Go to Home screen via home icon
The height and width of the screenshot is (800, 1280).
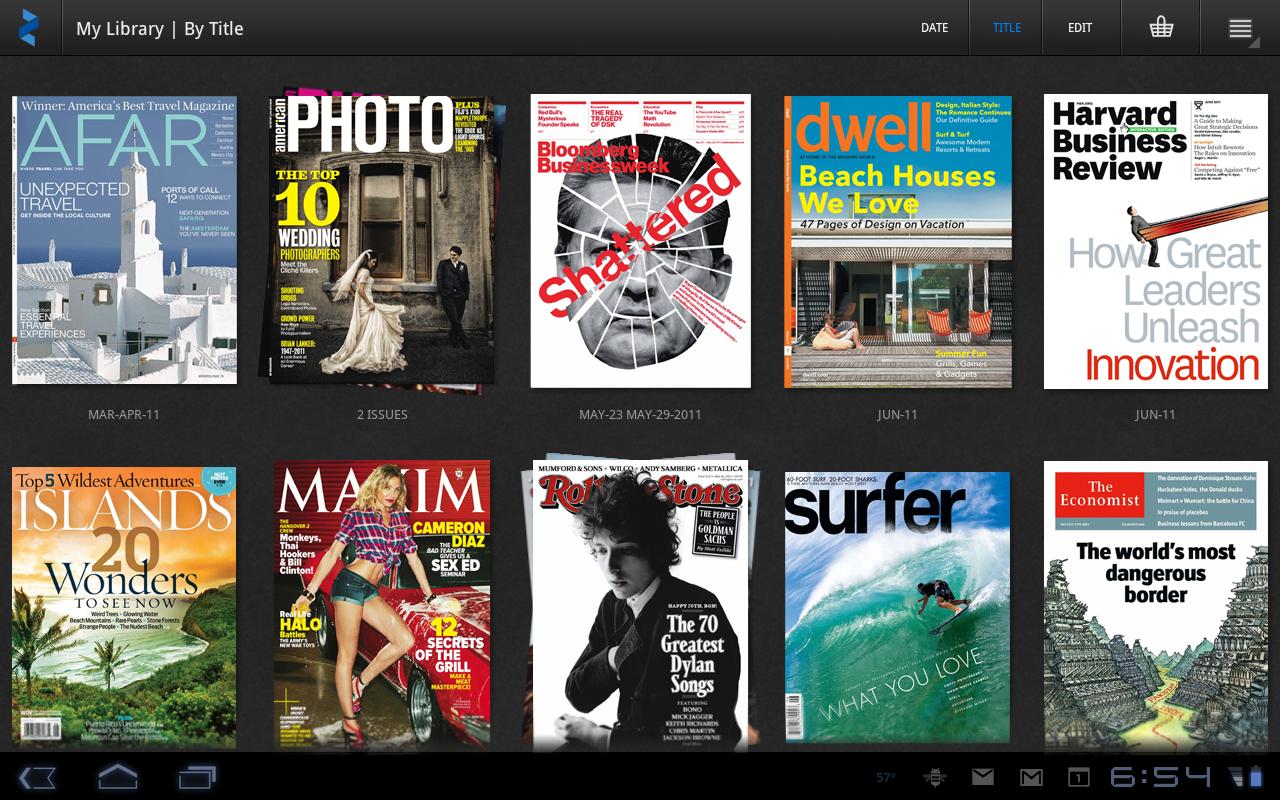[117, 776]
